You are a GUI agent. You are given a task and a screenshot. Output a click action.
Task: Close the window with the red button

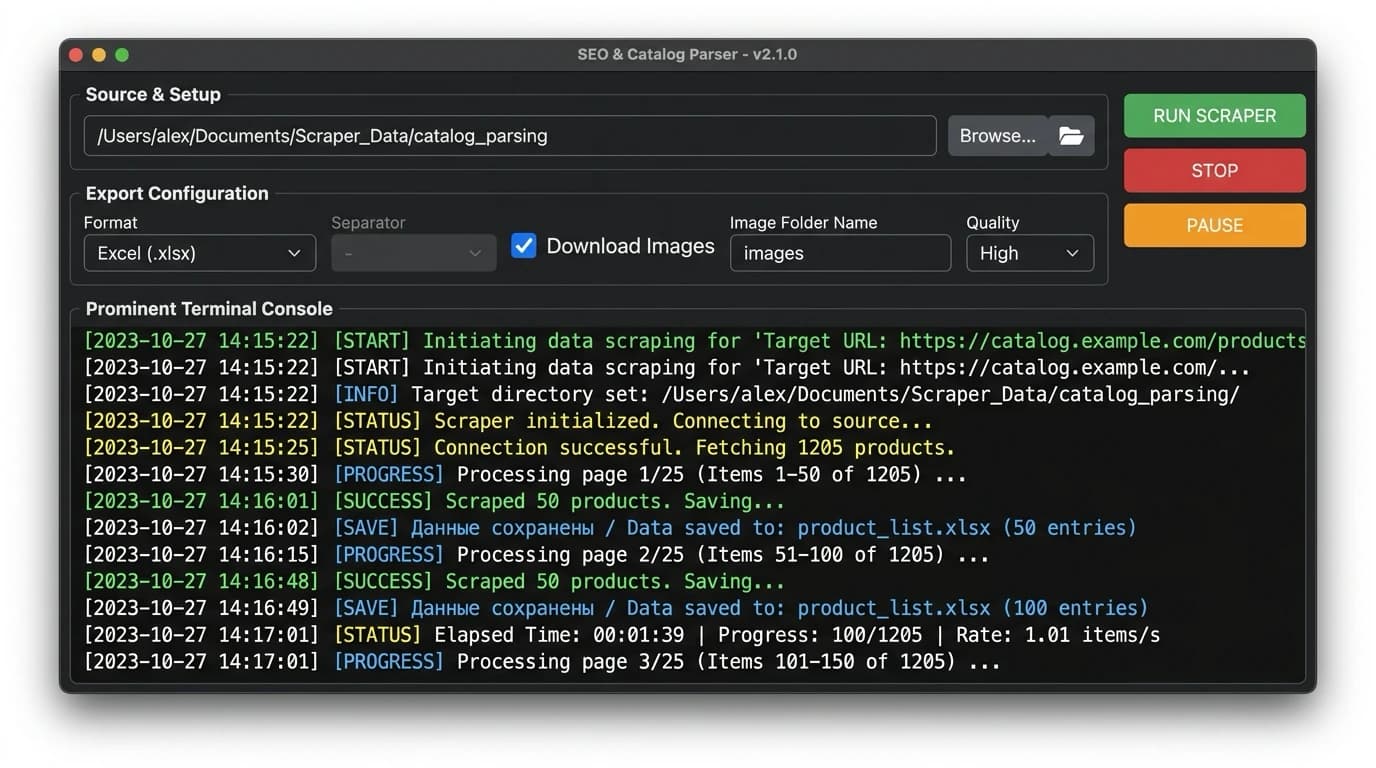[x=76, y=55]
